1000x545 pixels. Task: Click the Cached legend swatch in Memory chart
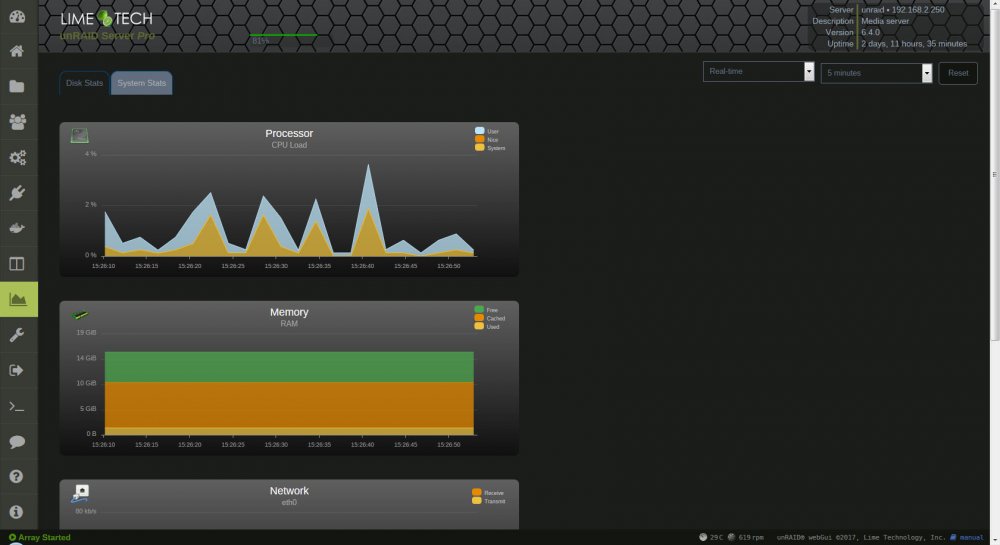click(x=479, y=317)
